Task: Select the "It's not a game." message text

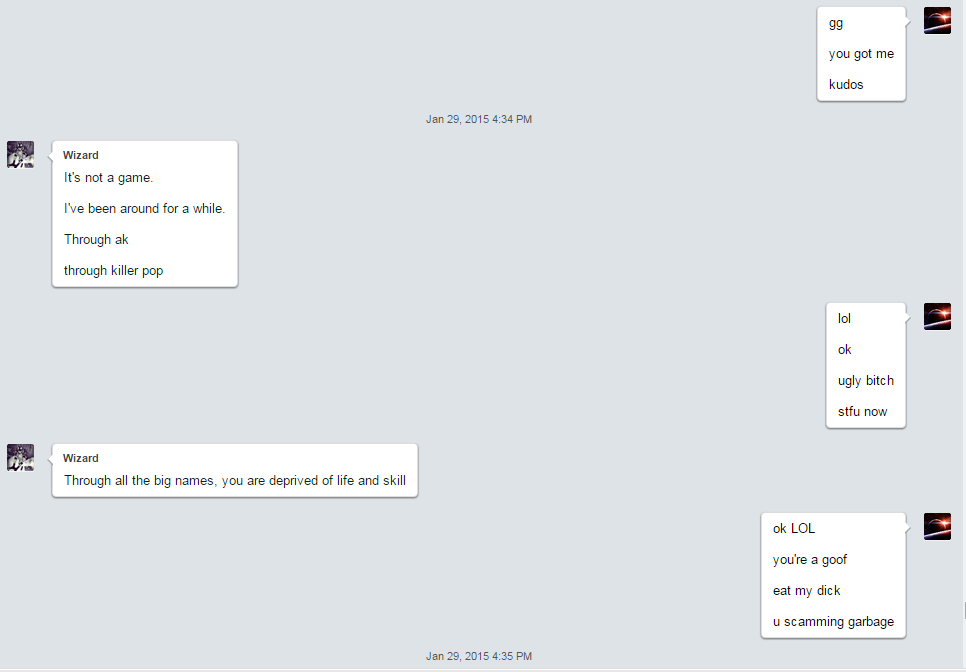Action: pyautogui.click(x=108, y=177)
